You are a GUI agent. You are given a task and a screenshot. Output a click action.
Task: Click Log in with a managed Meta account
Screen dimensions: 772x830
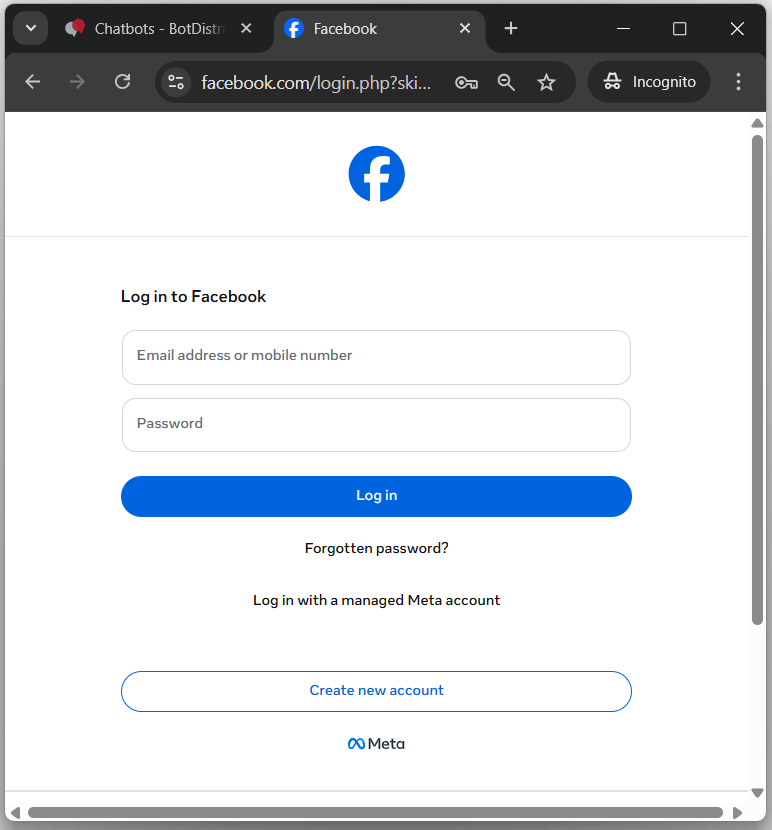[x=376, y=600]
